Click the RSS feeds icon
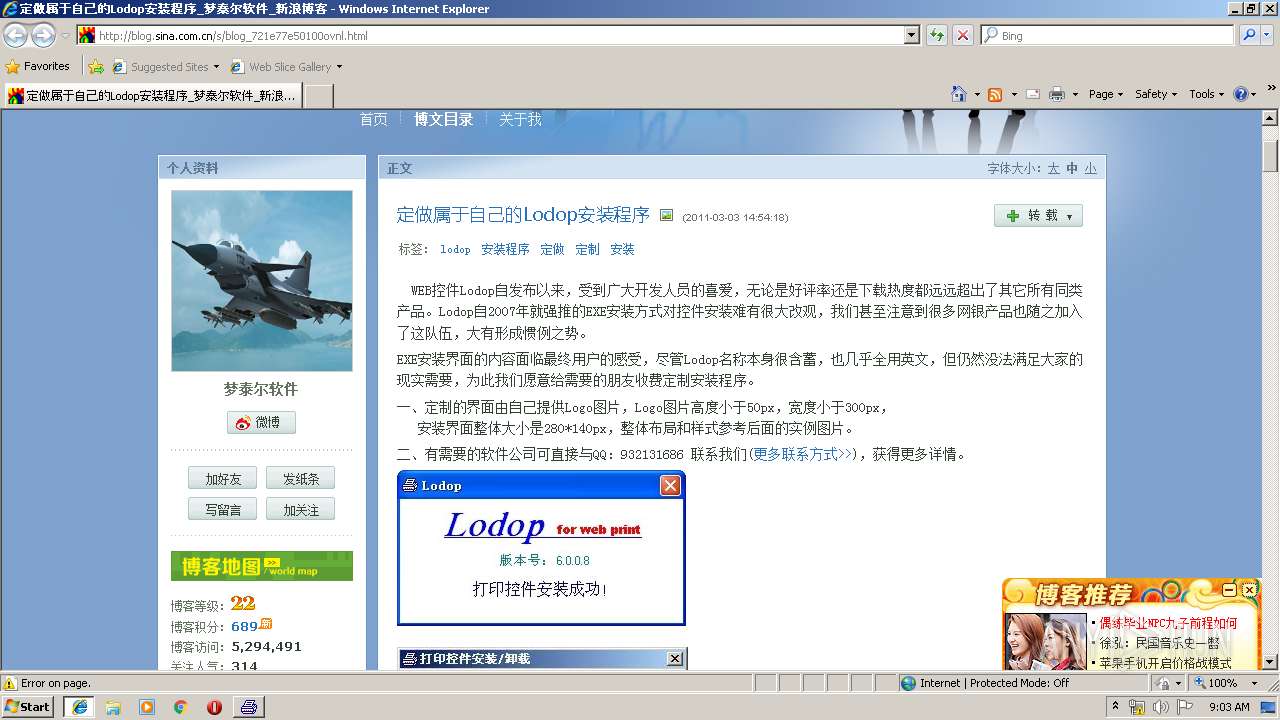This screenshot has width=1280, height=720. pos(995,94)
